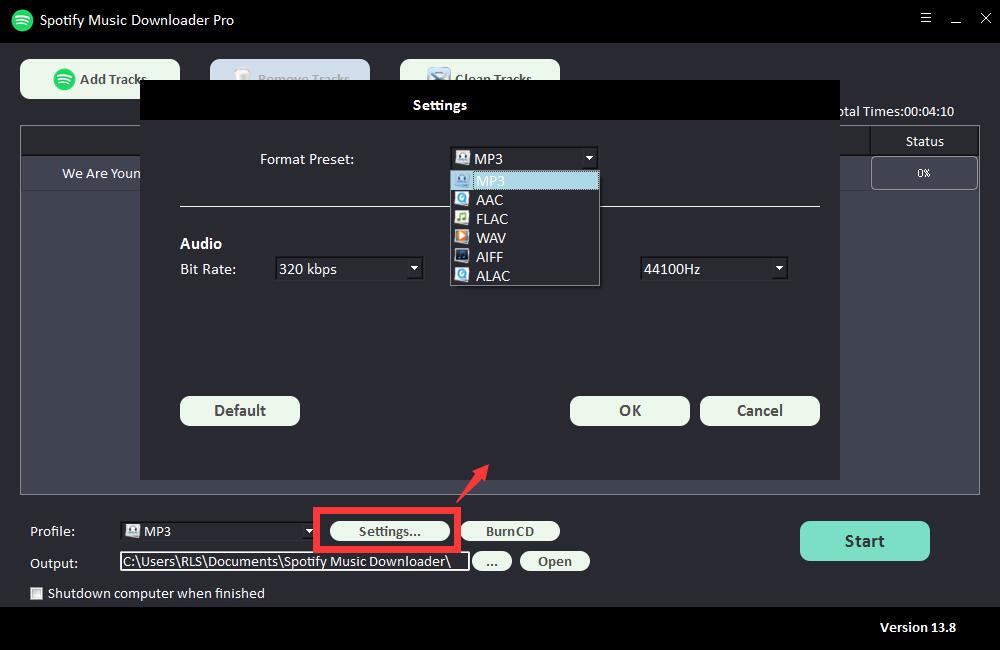The width and height of the screenshot is (1000, 650).
Task: Choose WAV from the format list
Action: [x=491, y=237]
